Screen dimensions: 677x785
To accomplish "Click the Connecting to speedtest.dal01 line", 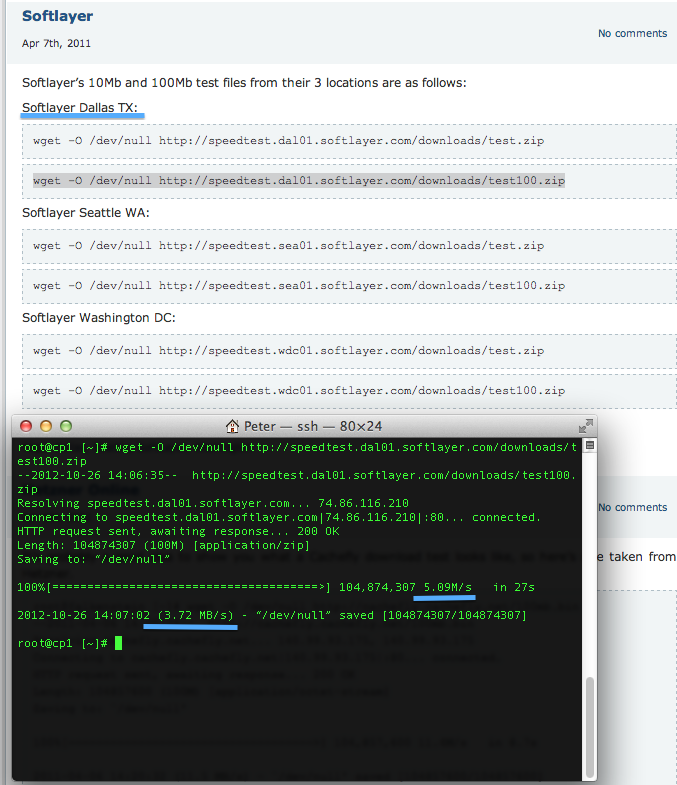I will point(279,517).
